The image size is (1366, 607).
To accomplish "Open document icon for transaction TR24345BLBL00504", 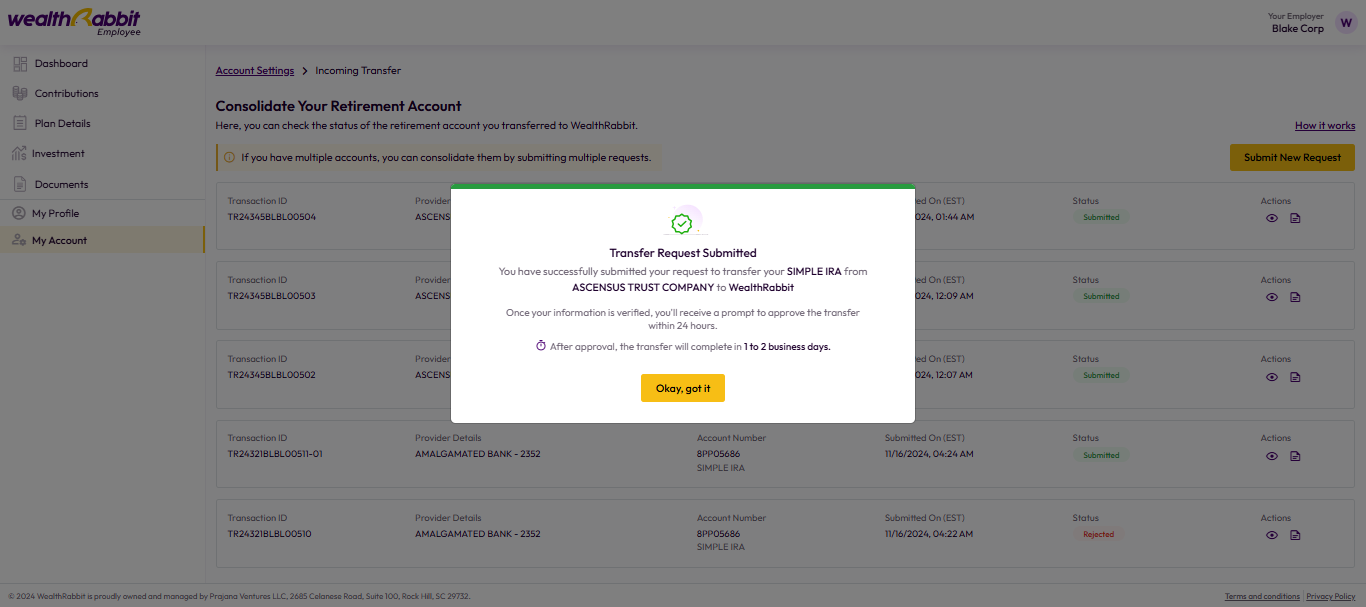I will coord(1295,218).
